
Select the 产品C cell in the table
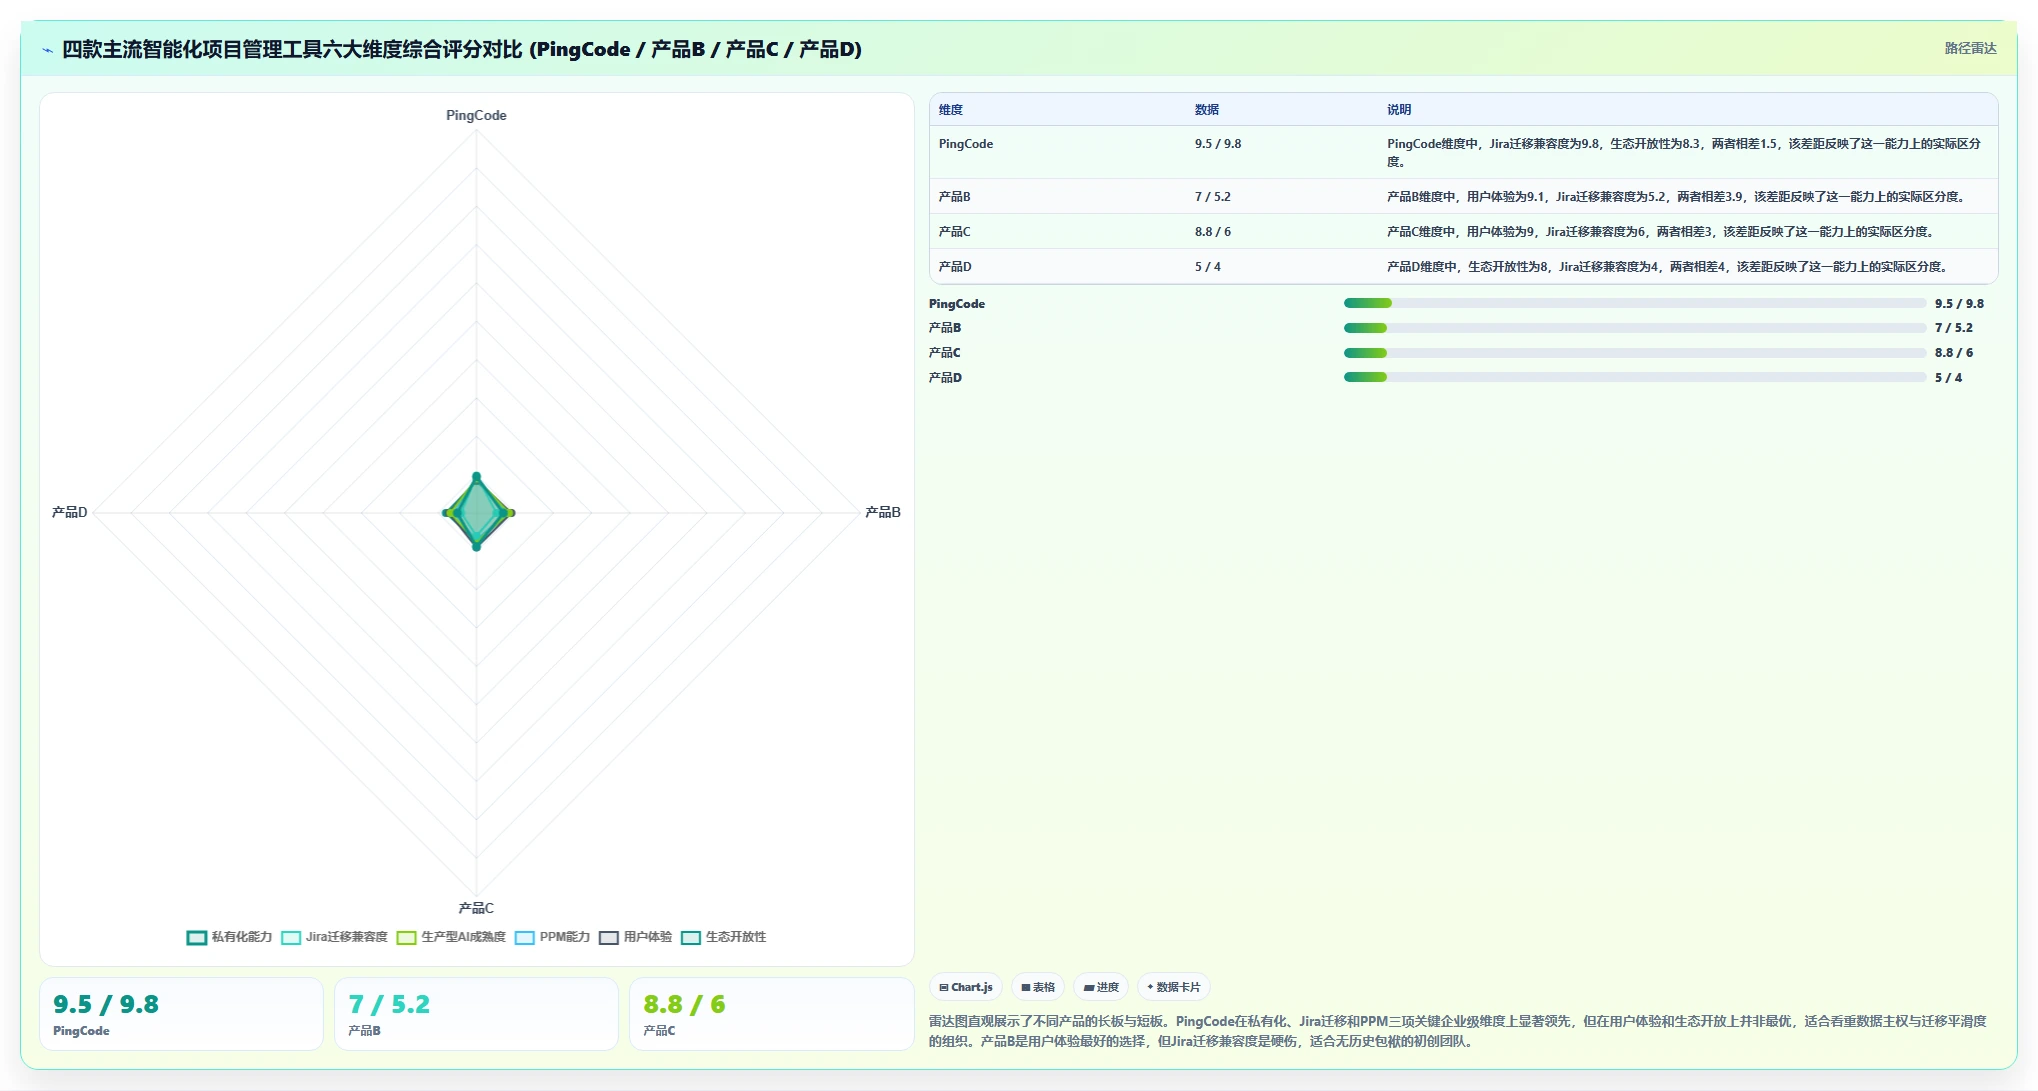click(x=954, y=232)
